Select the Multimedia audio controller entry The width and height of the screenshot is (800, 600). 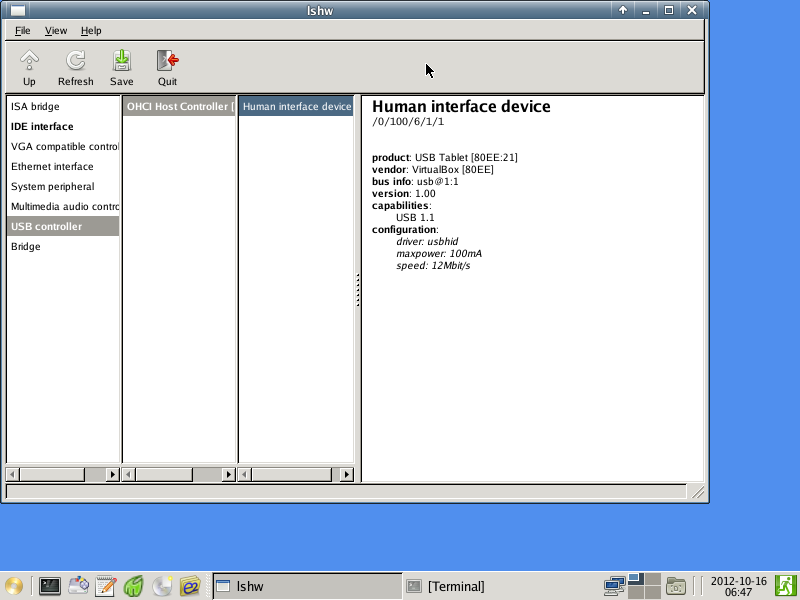pyautogui.click(x=63, y=206)
